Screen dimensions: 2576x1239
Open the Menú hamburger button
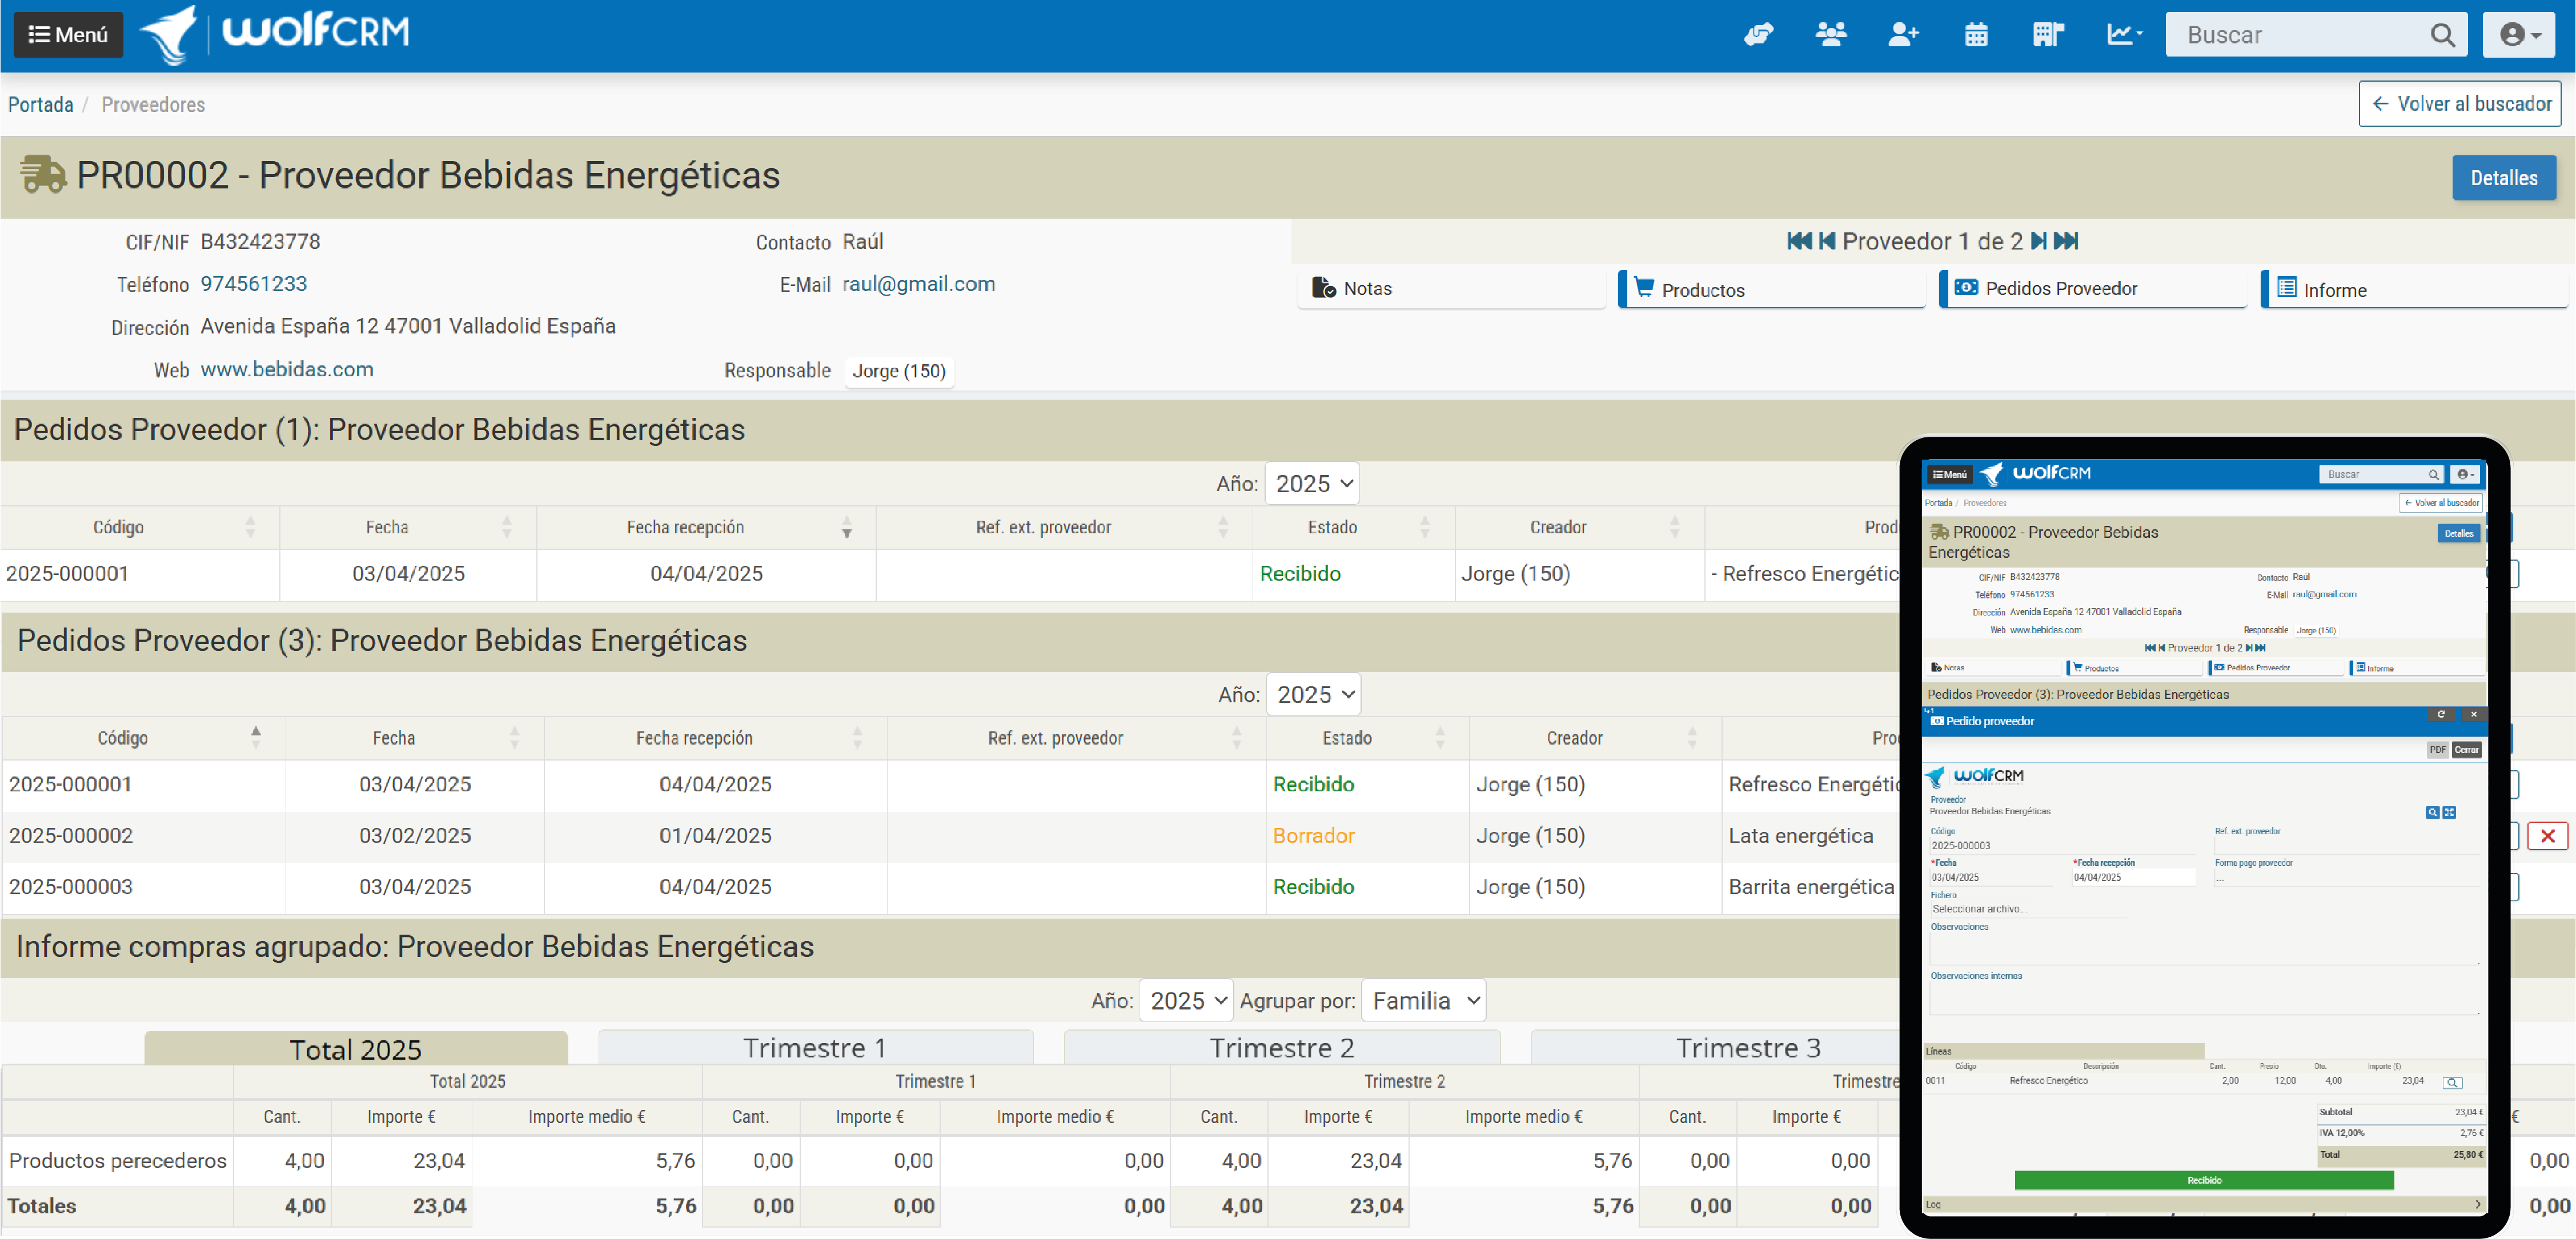click(x=68, y=35)
